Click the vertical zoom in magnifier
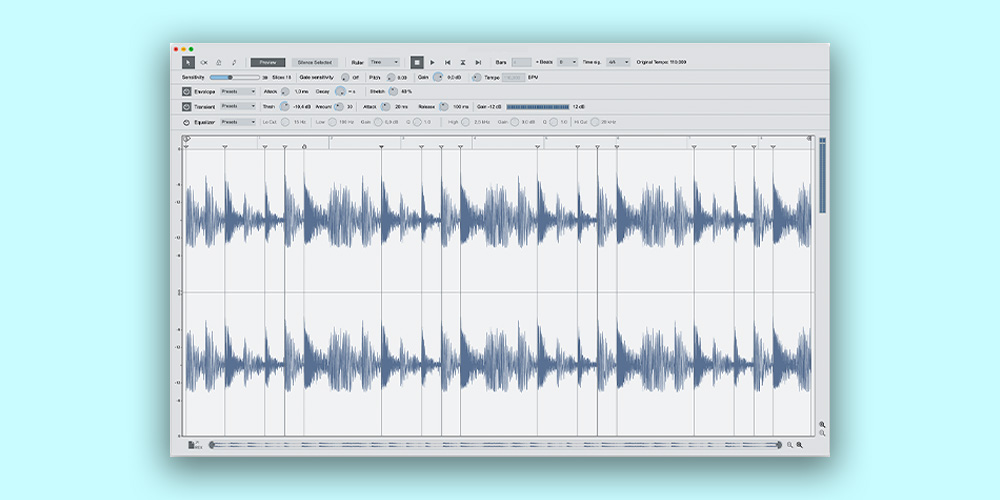 pyautogui.click(x=822, y=424)
